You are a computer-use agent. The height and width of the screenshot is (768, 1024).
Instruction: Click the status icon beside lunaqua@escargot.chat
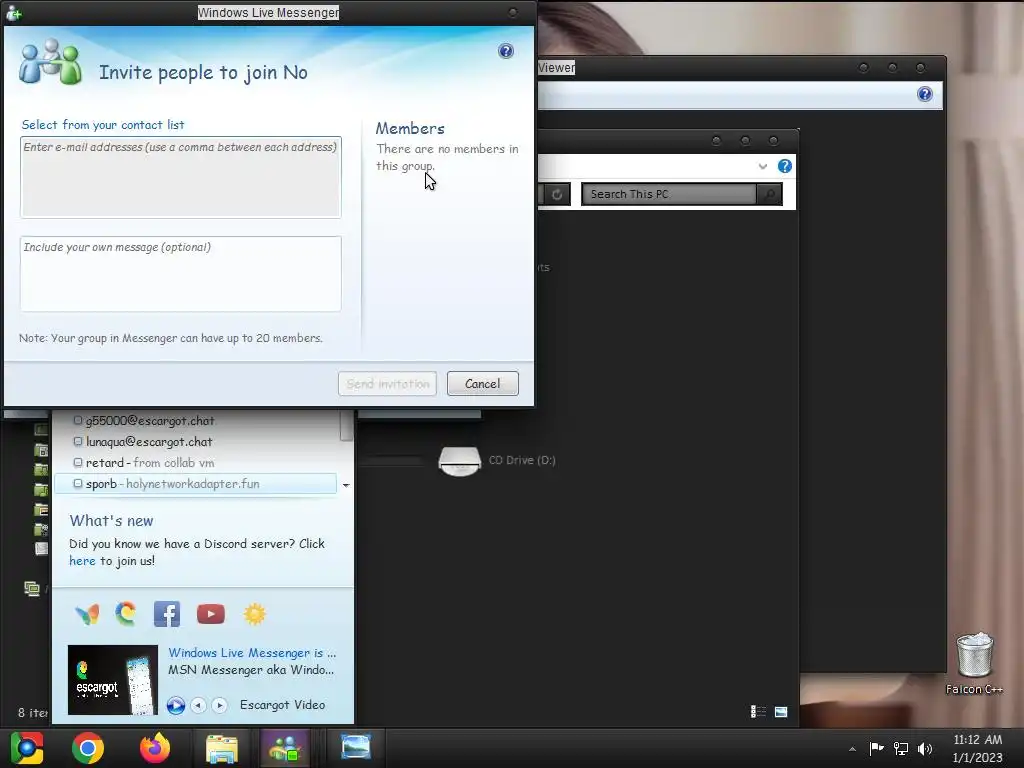coord(78,441)
